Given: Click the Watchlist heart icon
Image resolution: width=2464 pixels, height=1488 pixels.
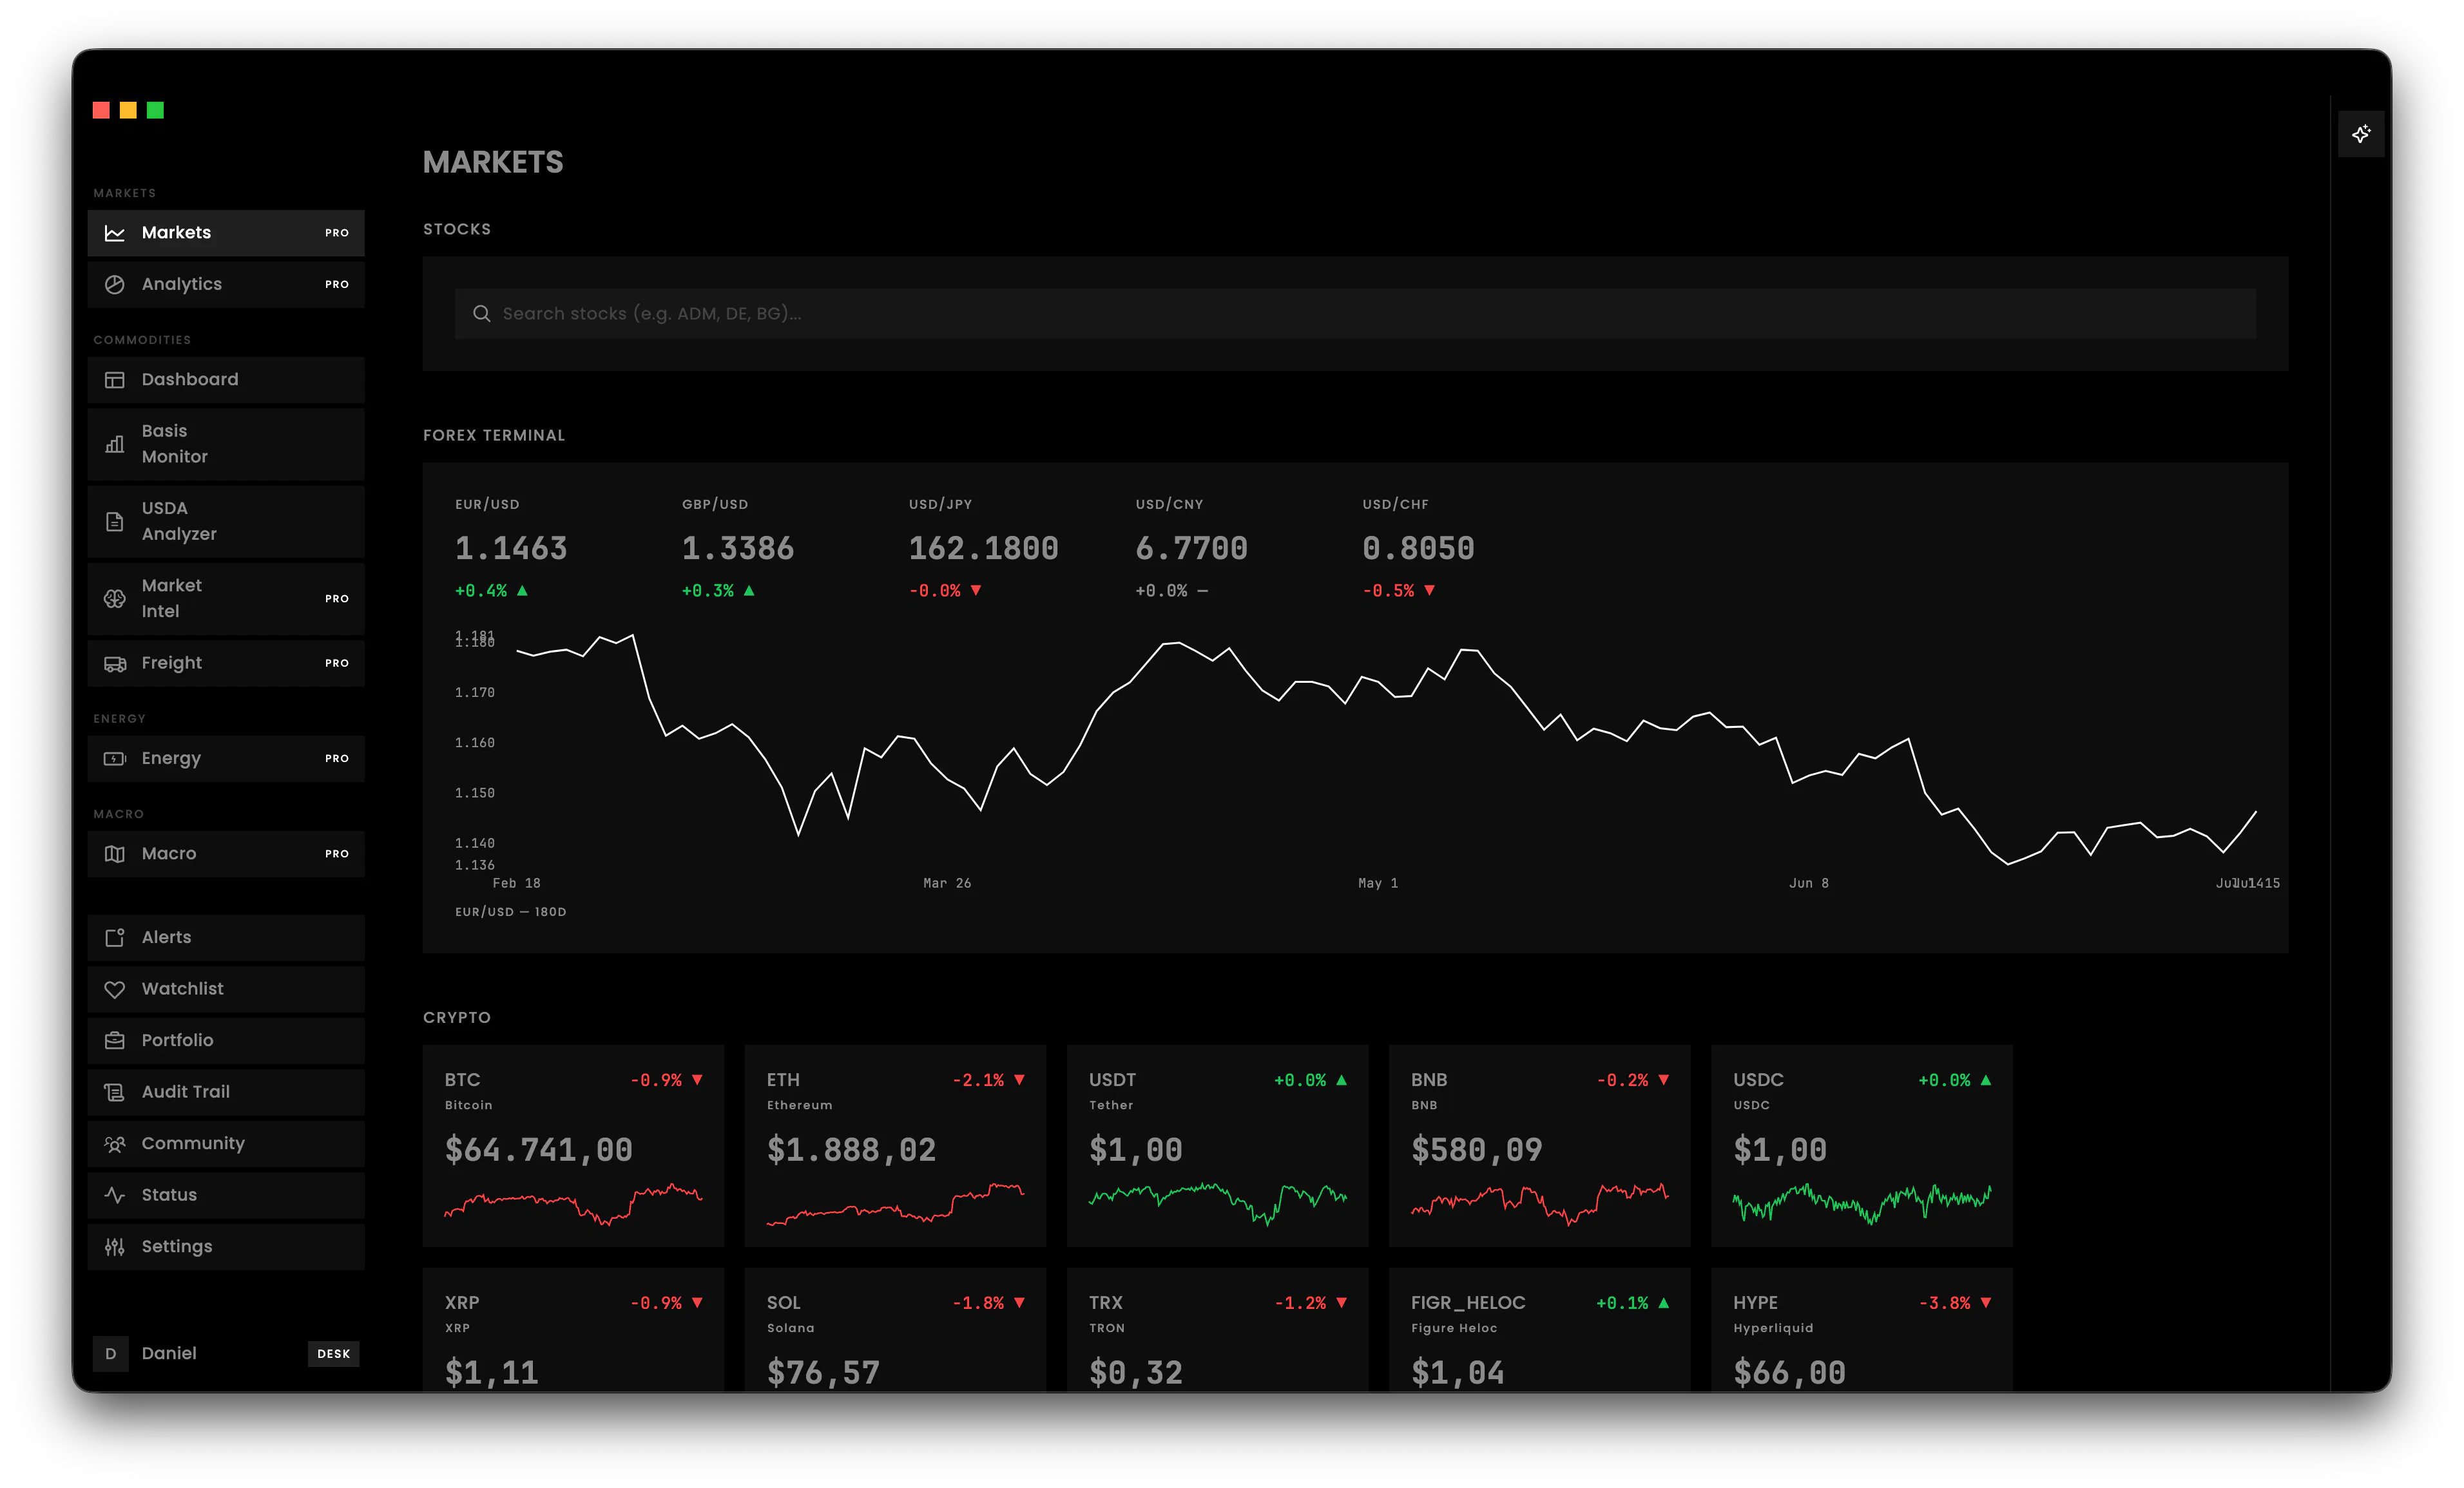Looking at the screenshot, I should [115, 989].
